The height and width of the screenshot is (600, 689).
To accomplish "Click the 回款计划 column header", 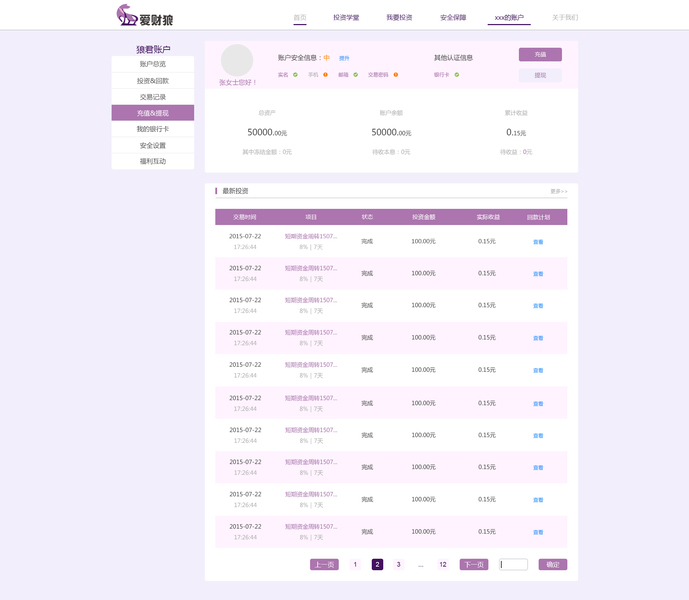I will click(x=538, y=217).
